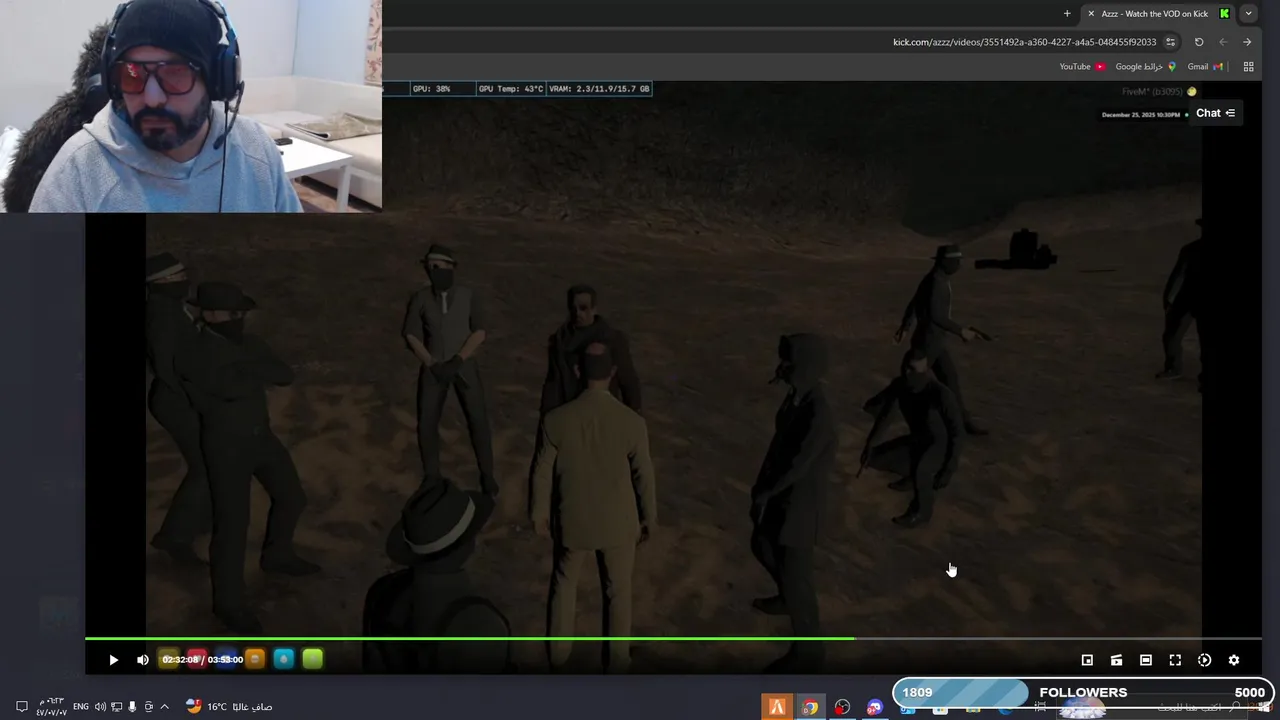Click the green overlay button in player
Viewport: 1280px width, 720px height.
coord(313,659)
